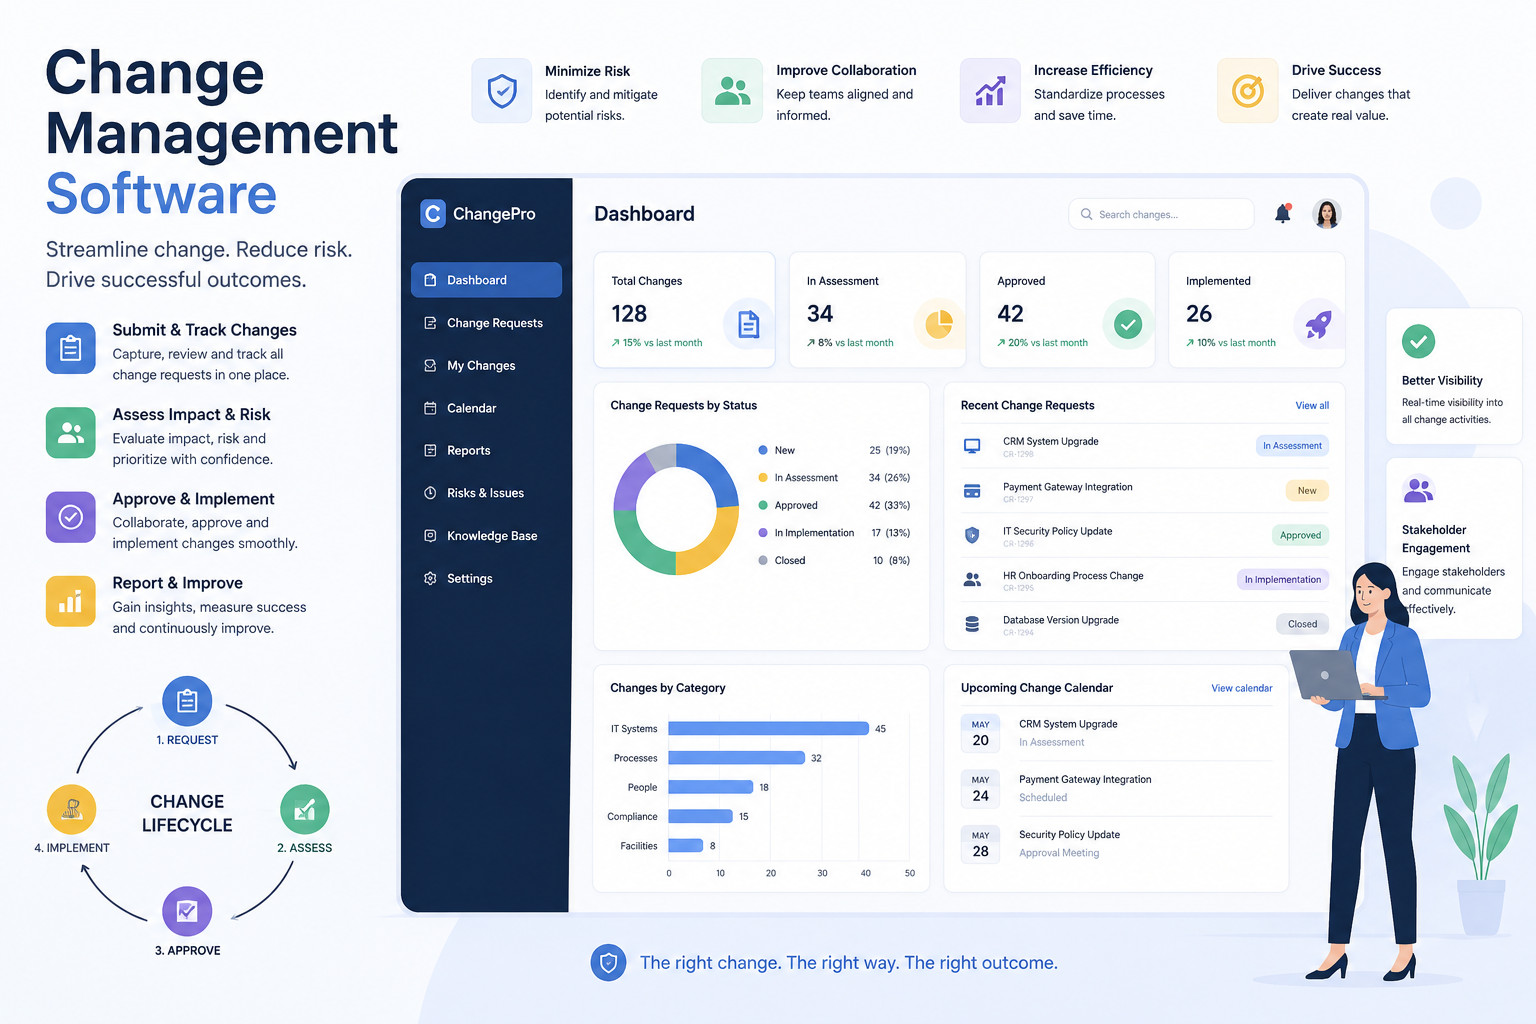Click the Closed status badge

(1302, 624)
